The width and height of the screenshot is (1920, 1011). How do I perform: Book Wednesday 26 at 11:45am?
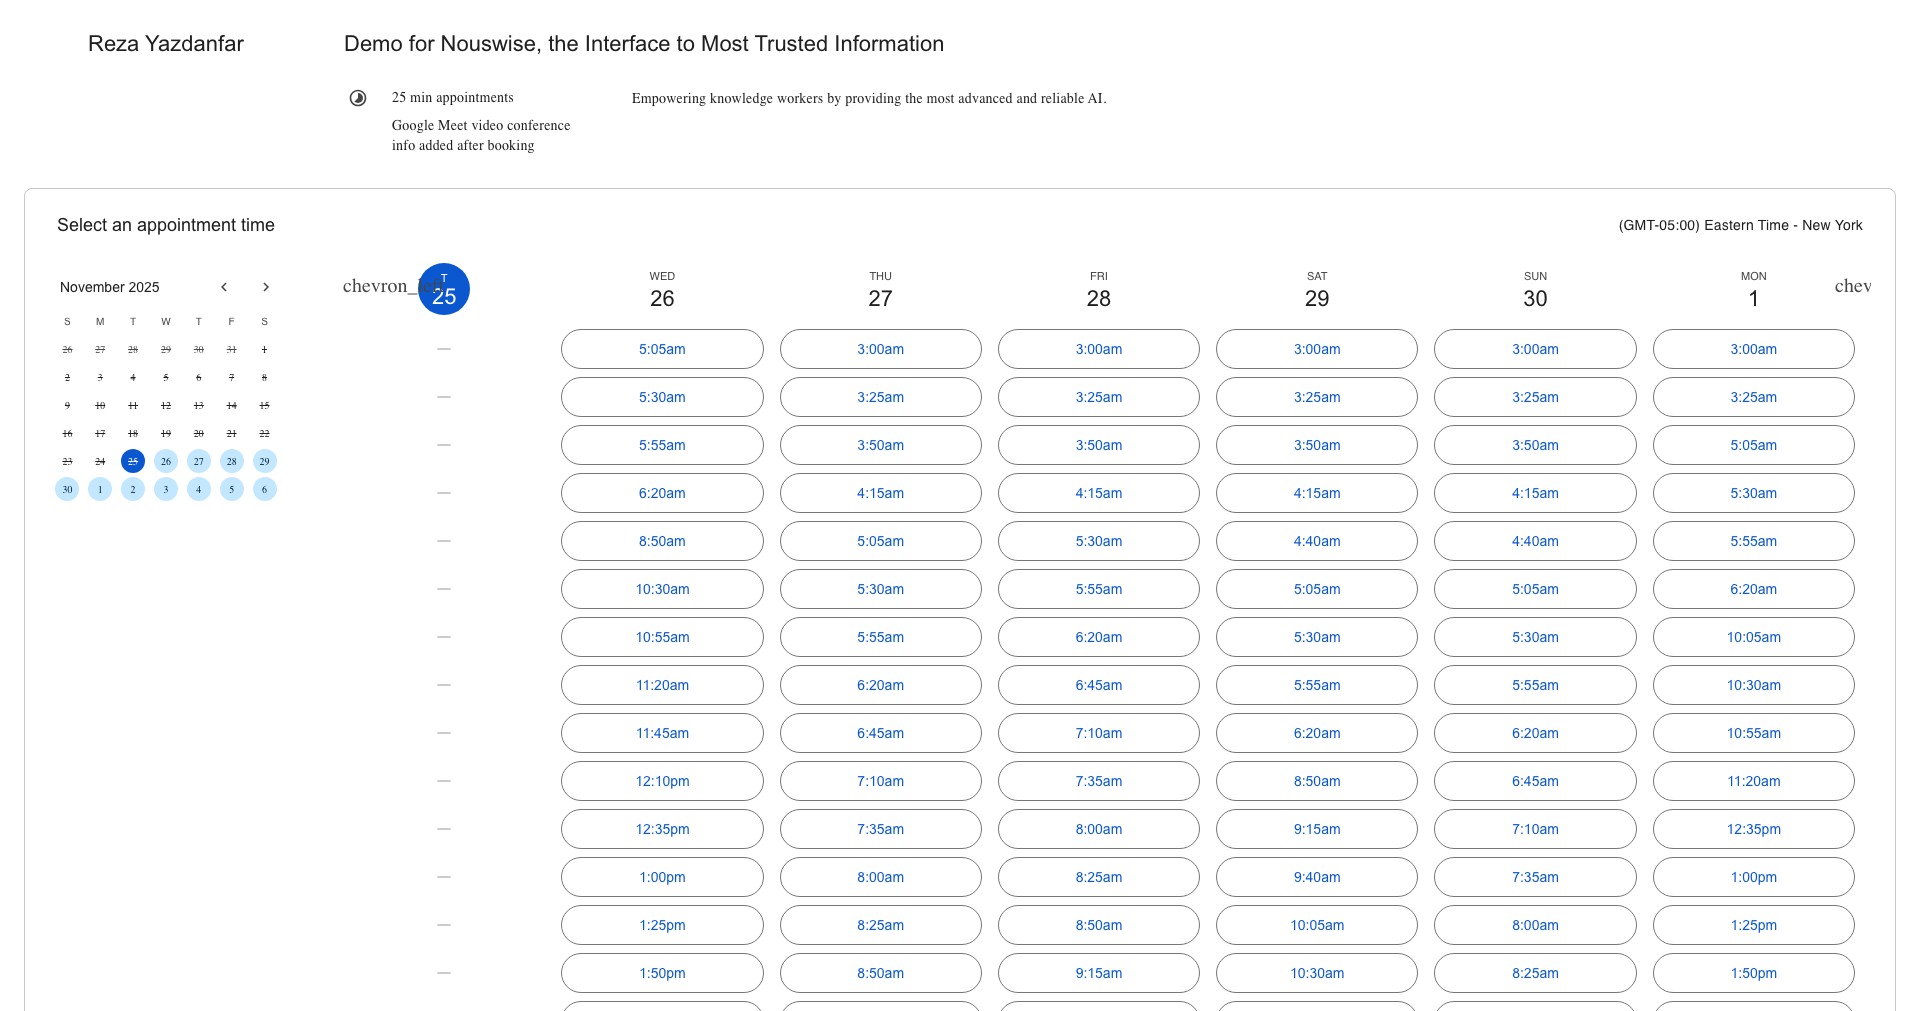(662, 733)
